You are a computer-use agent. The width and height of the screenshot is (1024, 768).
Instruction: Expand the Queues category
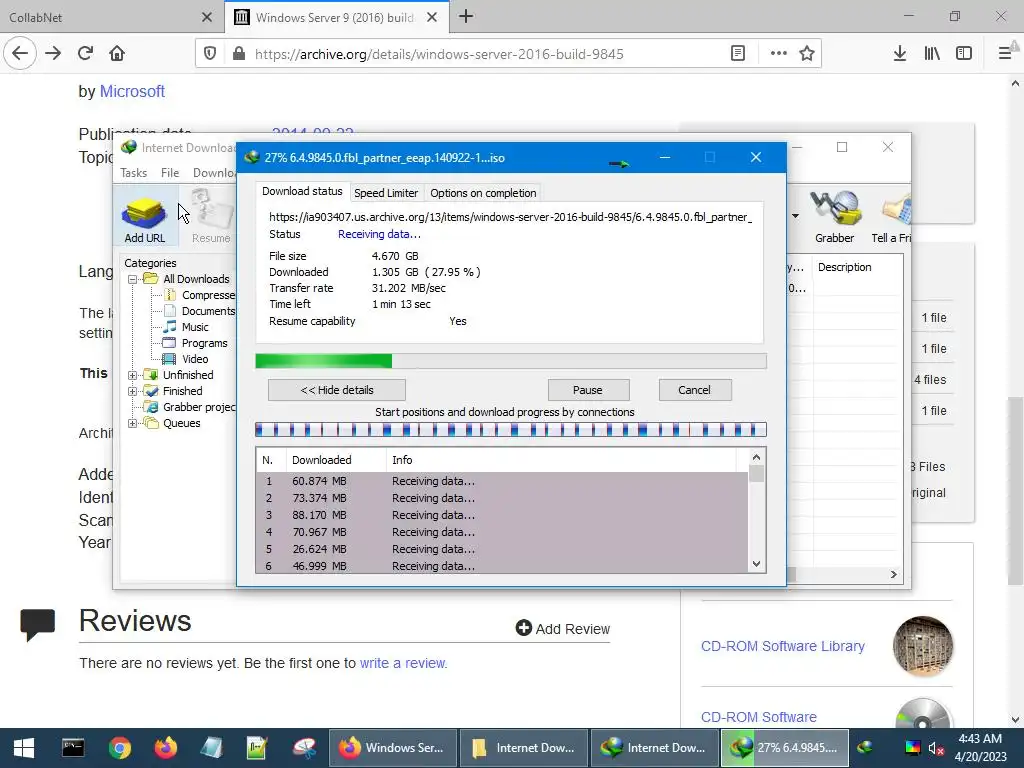(132, 423)
